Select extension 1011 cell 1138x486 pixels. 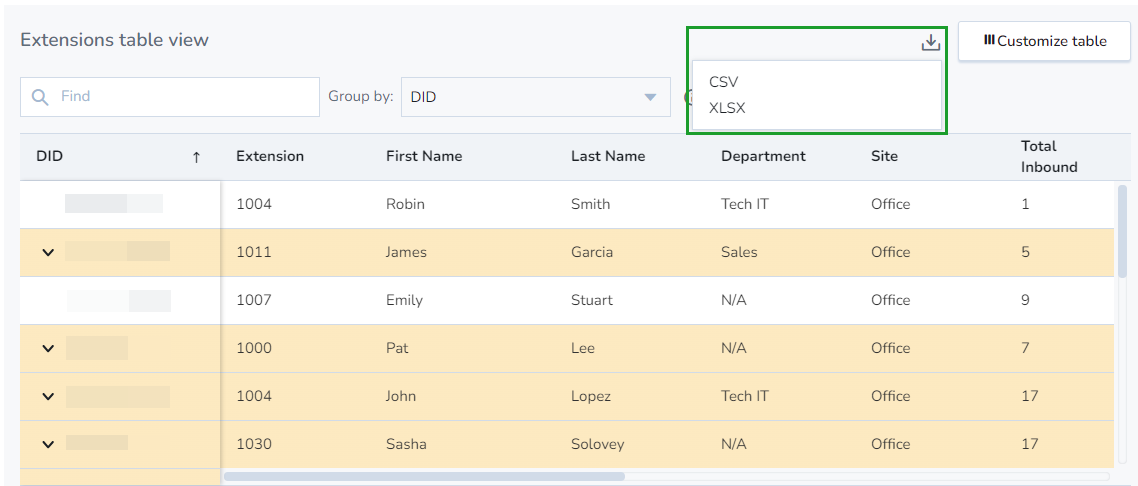[254, 252]
